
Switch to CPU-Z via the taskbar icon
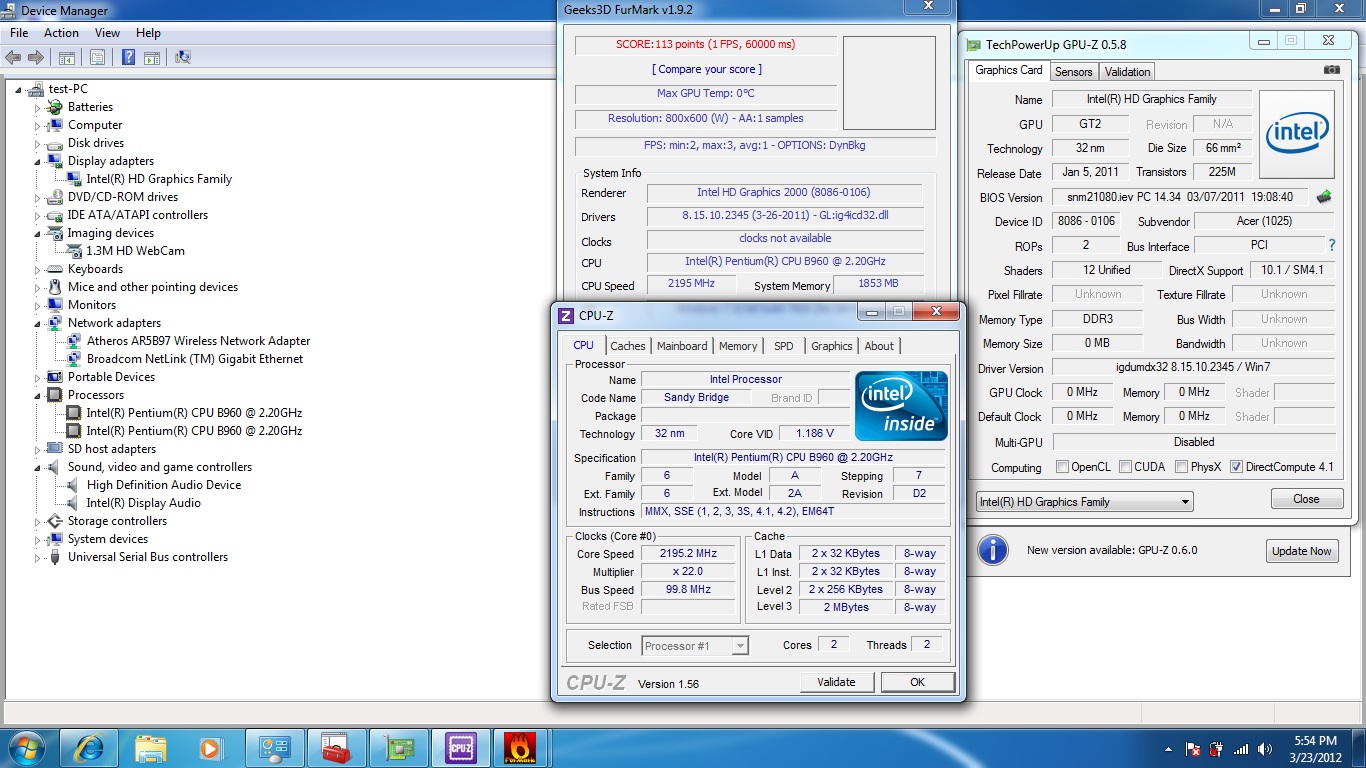[x=459, y=748]
